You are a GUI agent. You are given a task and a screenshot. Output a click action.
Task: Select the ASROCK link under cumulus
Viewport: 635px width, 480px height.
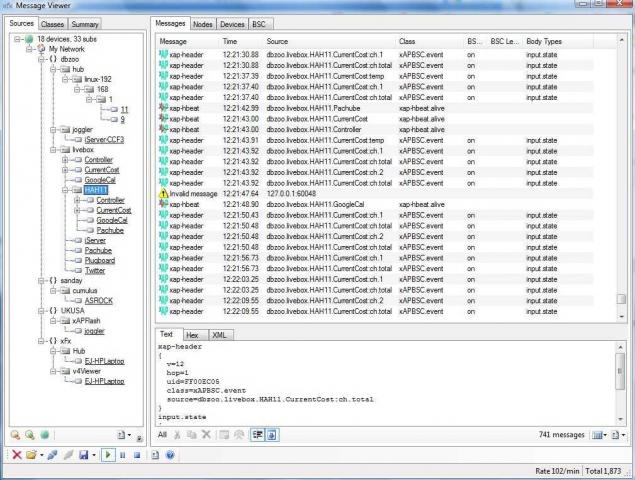98,301
